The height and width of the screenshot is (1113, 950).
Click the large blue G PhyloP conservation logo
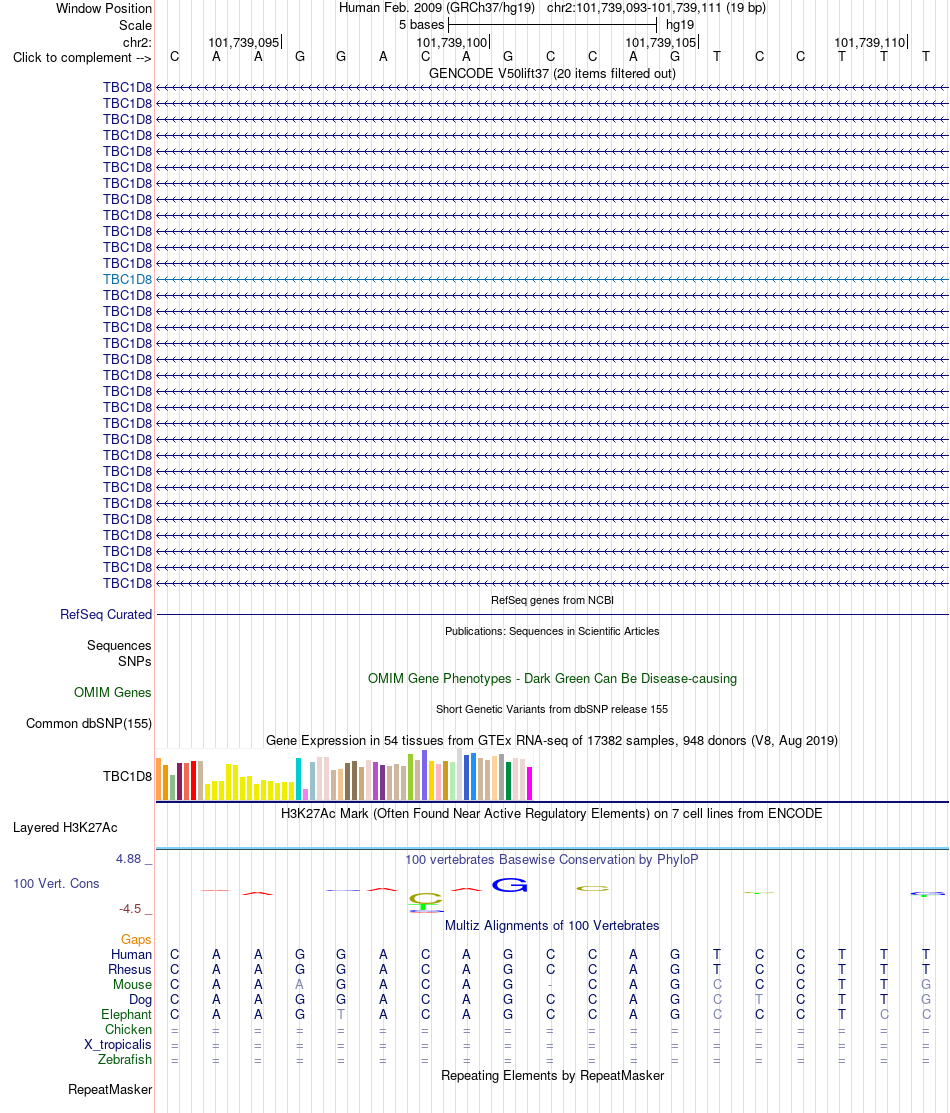[x=510, y=885]
